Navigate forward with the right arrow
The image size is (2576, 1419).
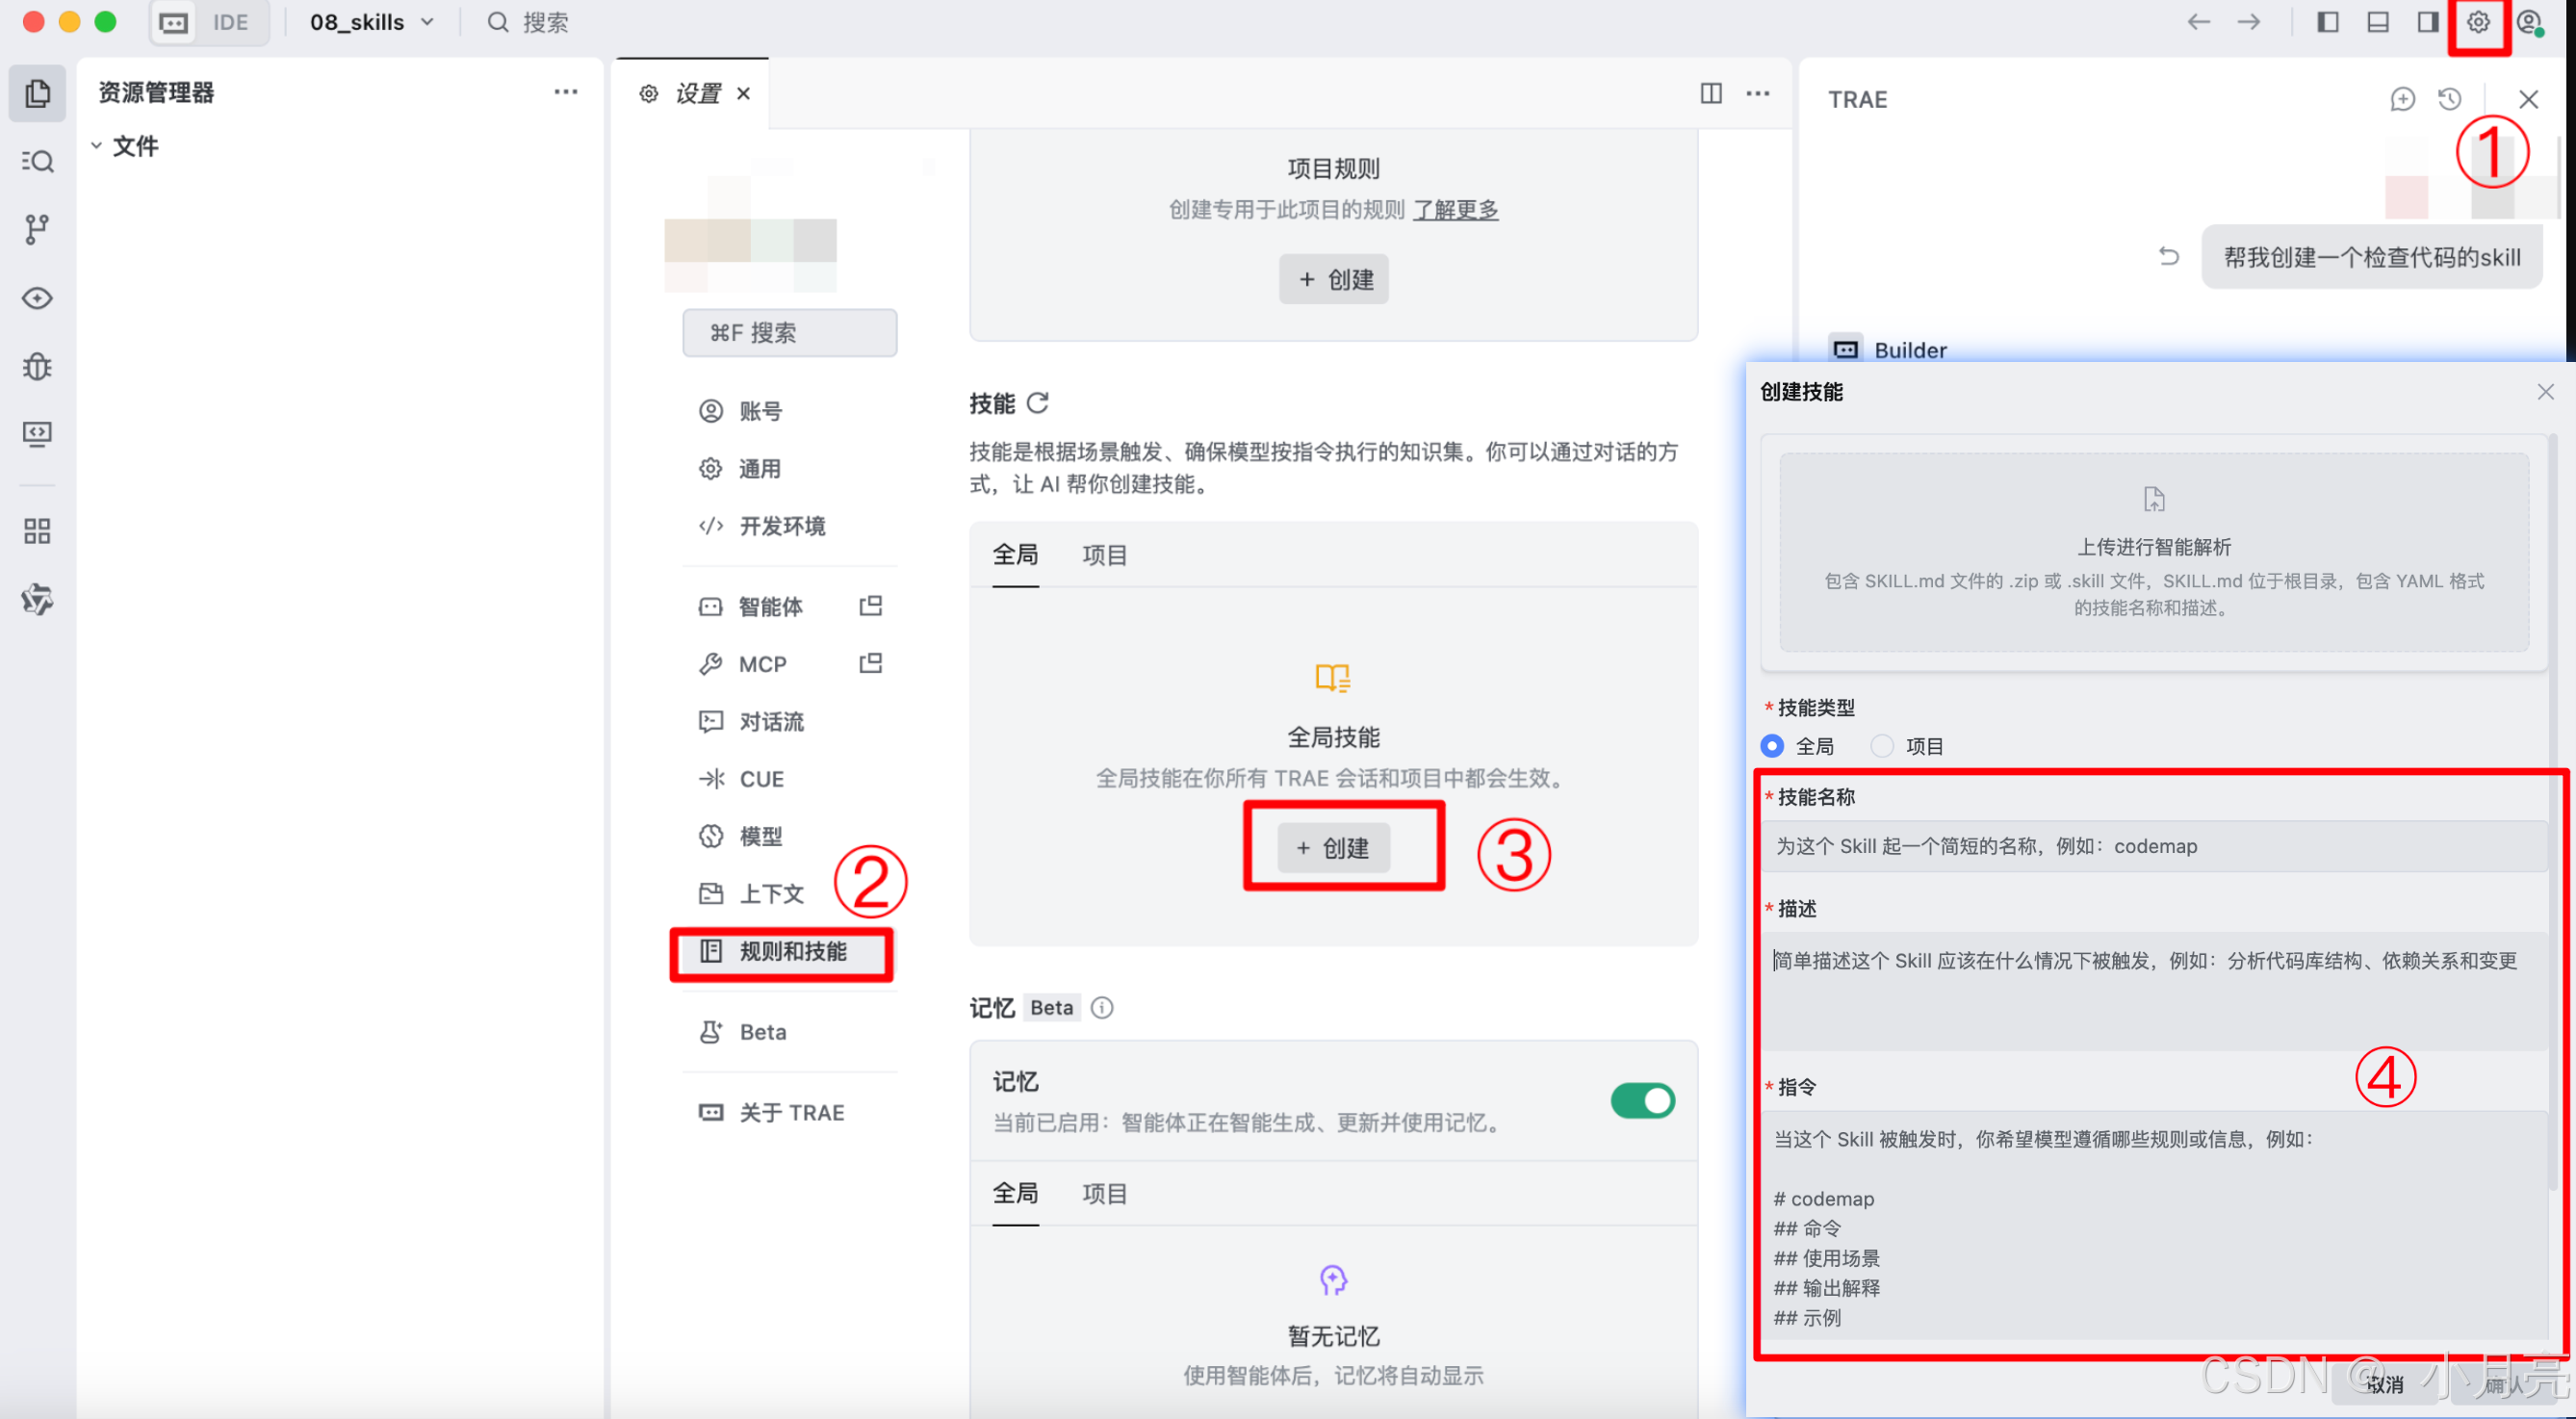click(2249, 22)
